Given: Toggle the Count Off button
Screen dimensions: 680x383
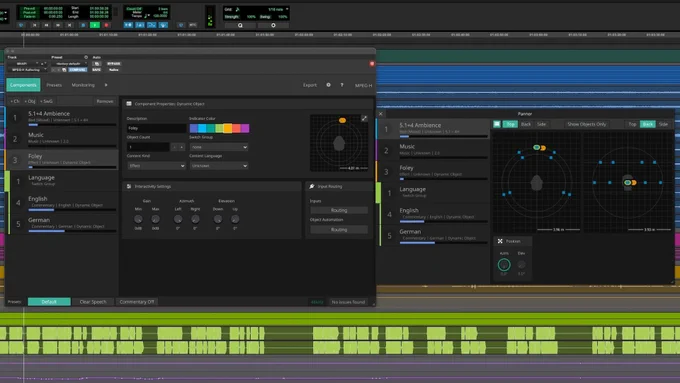Looking at the screenshot, I should tap(134, 9).
